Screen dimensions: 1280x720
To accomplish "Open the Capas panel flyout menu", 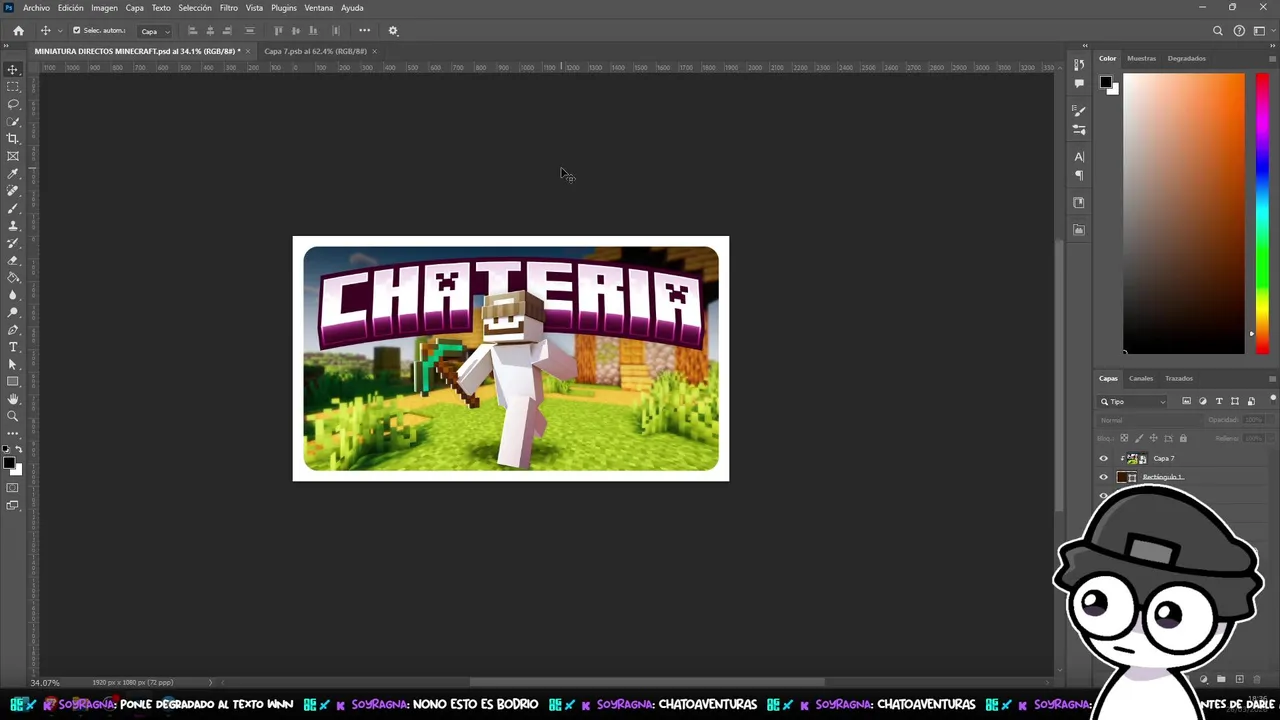I will coord(1272,379).
